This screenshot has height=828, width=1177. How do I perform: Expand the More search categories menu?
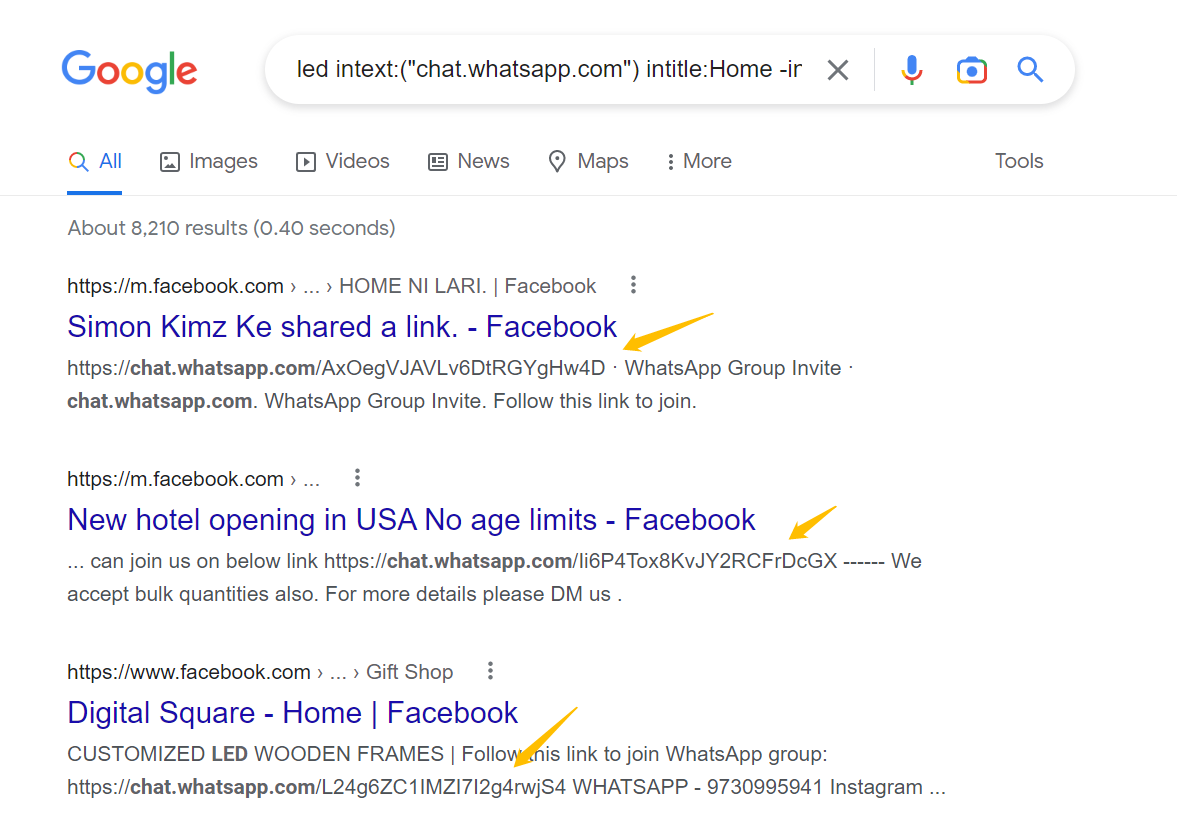699,161
